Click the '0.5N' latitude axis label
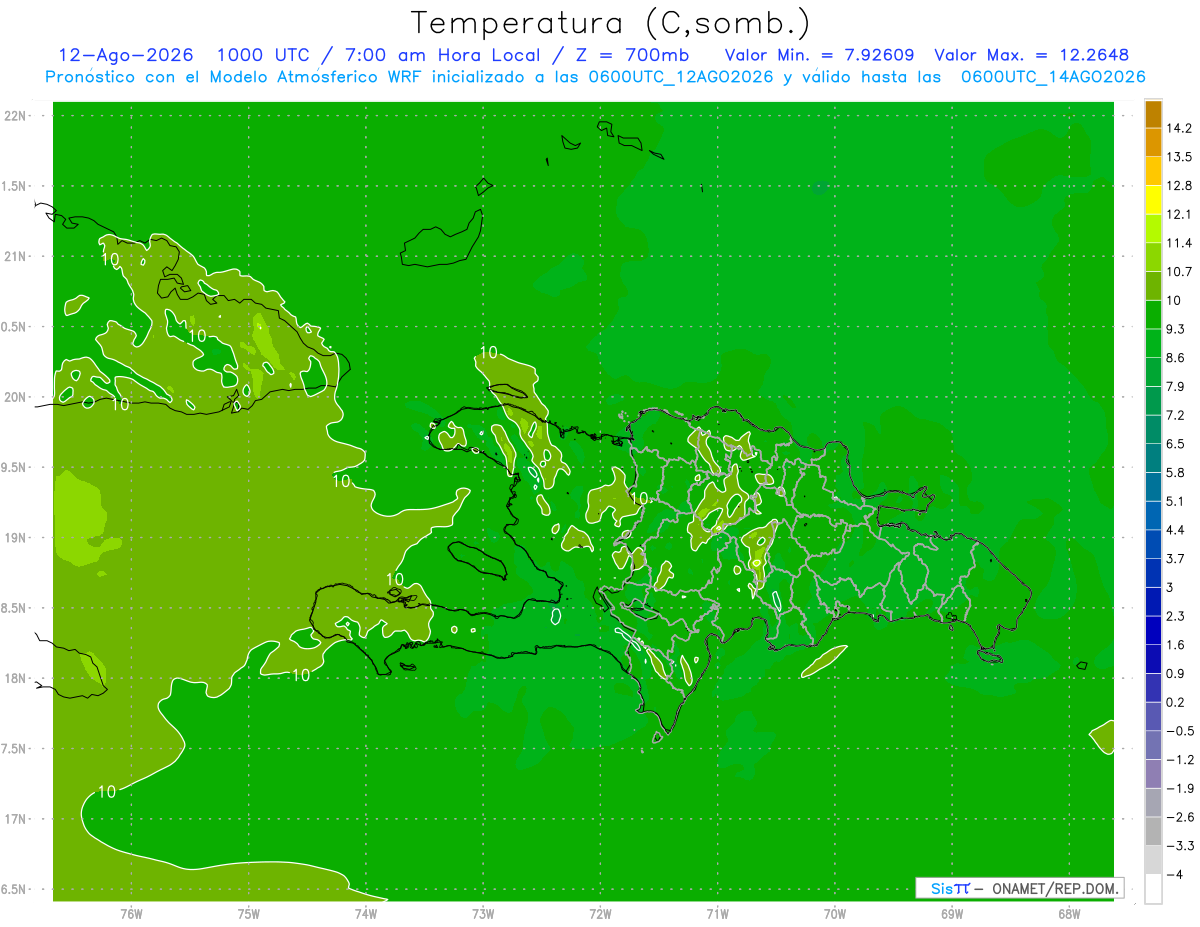The image size is (1200, 927). [x=15, y=327]
